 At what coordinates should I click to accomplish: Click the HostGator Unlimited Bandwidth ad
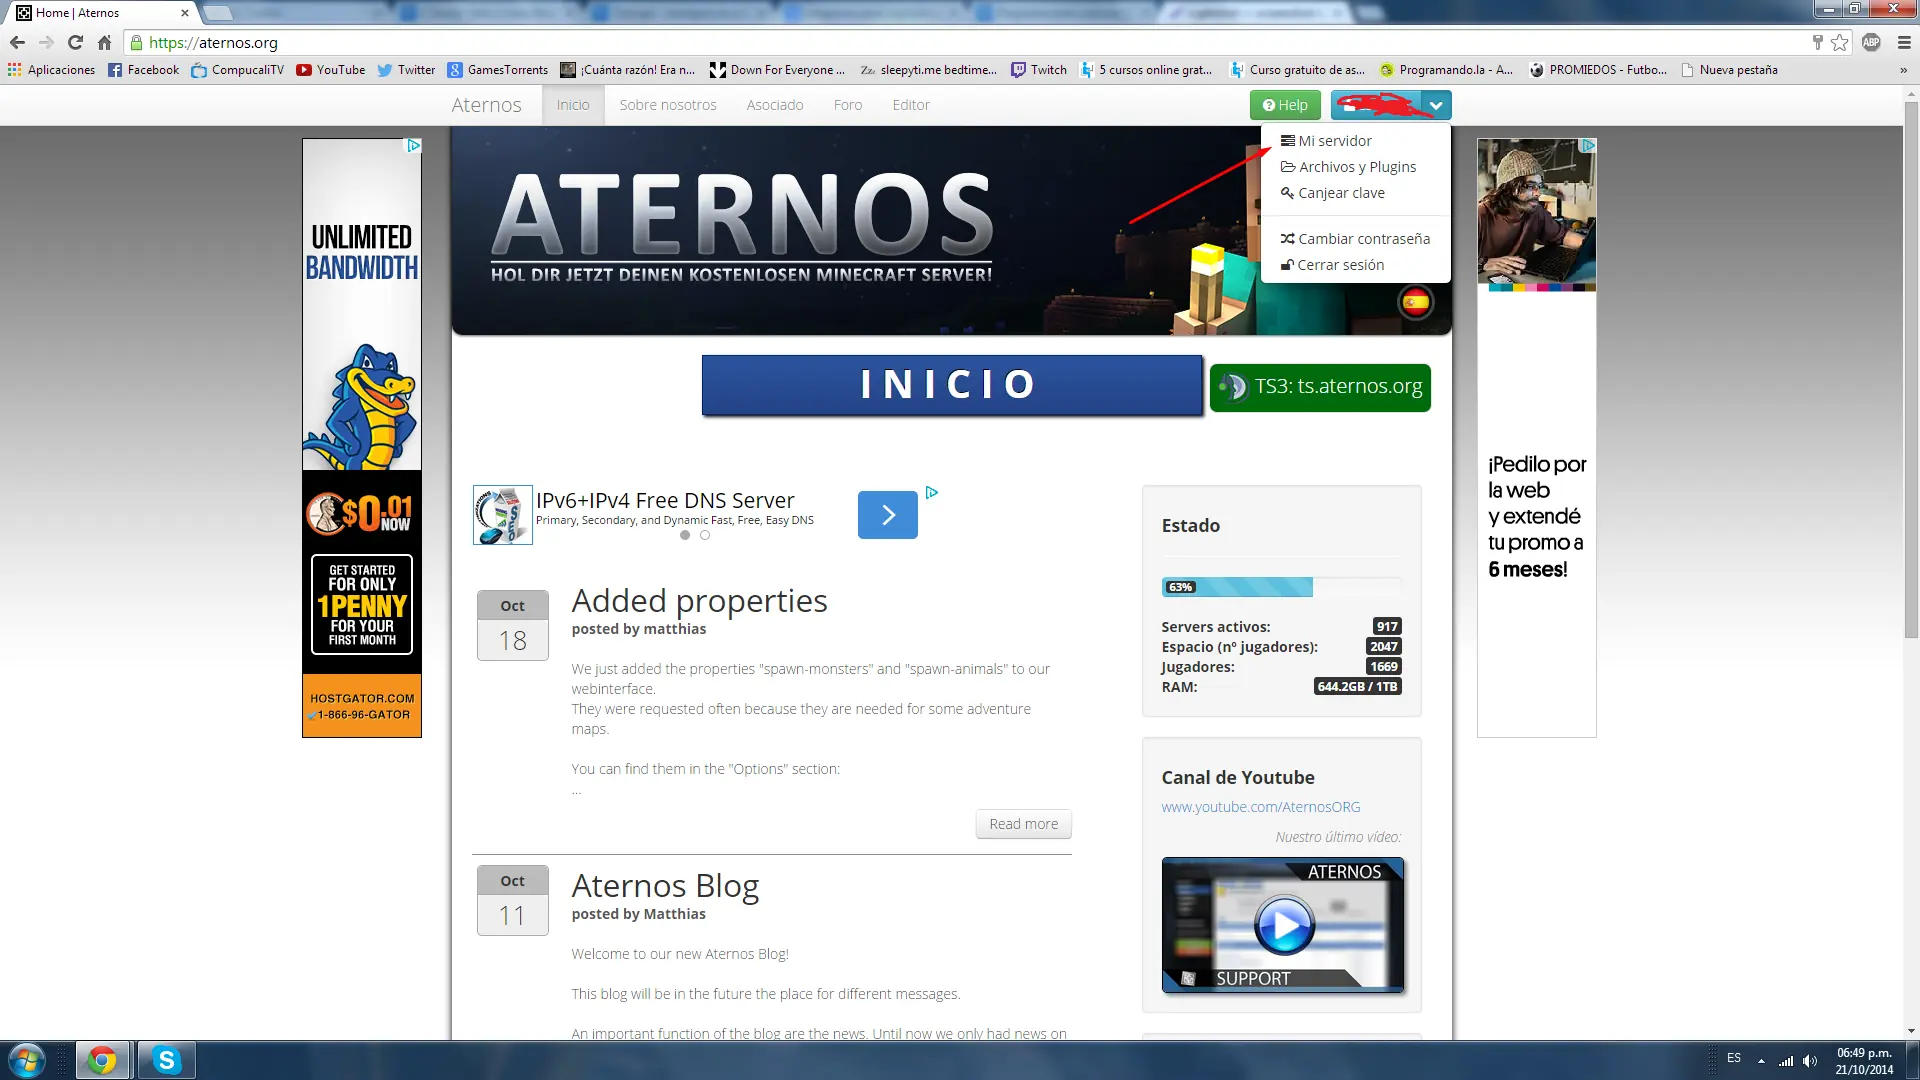[x=362, y=438]
